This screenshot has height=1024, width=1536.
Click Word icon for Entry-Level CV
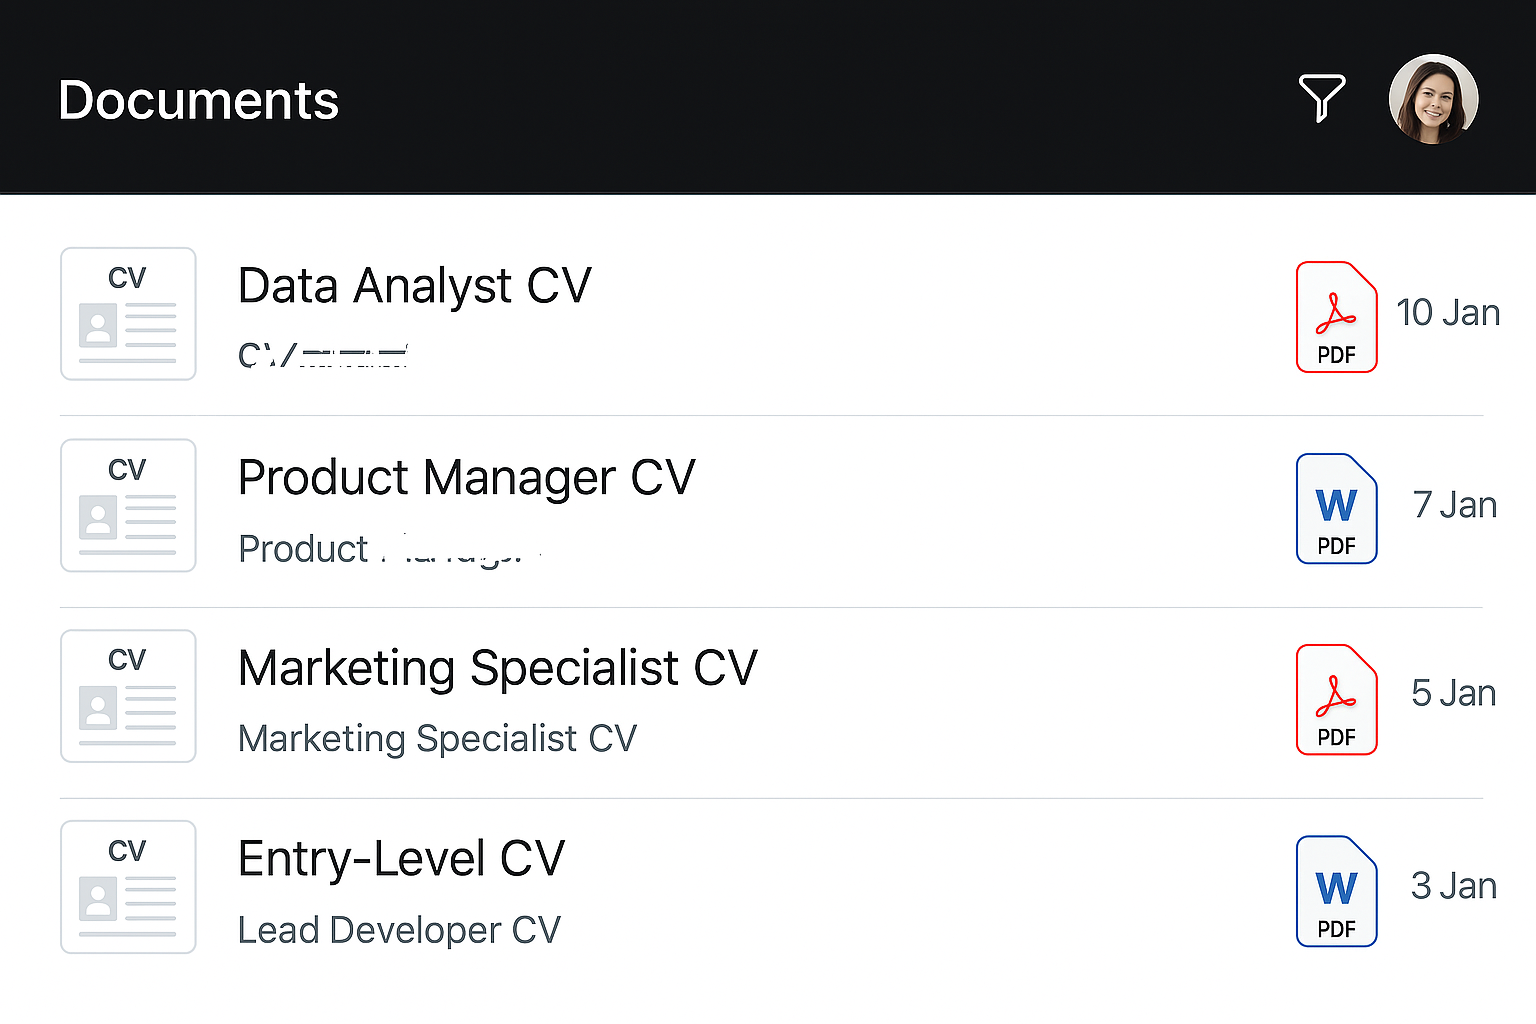click(x=1336, y=891)
